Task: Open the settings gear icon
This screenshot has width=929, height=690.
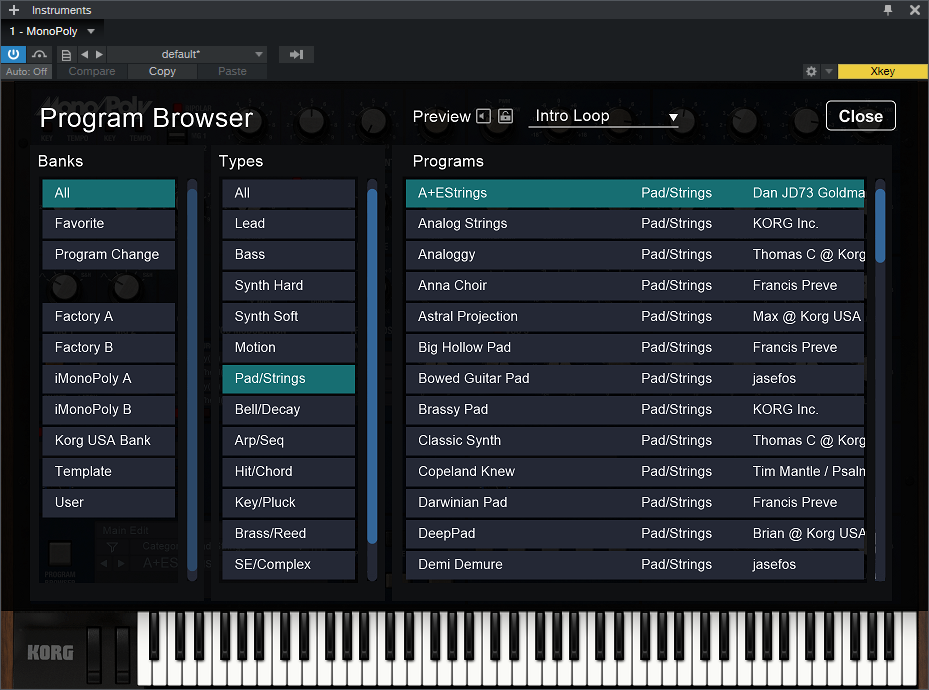Action: tap(811, 72)
